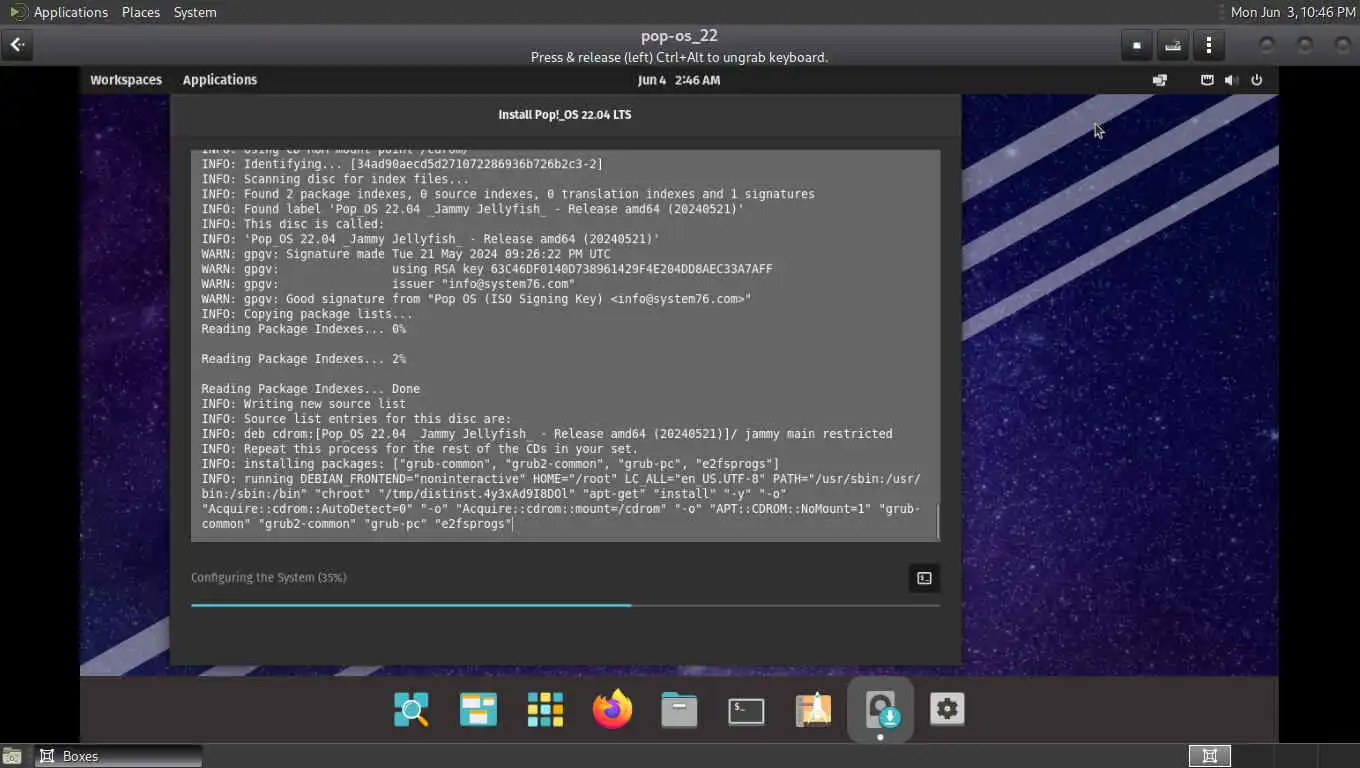Click the 'Repeat this process for the rest' line
Image resolution: width=1360 pixels, height=768 pixels.
tap(419, 449)
